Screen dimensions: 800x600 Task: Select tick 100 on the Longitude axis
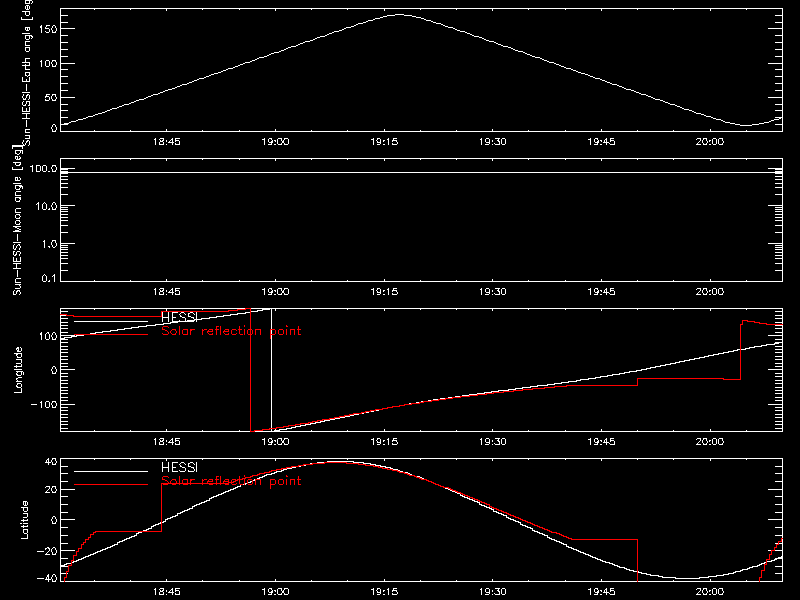47,336
